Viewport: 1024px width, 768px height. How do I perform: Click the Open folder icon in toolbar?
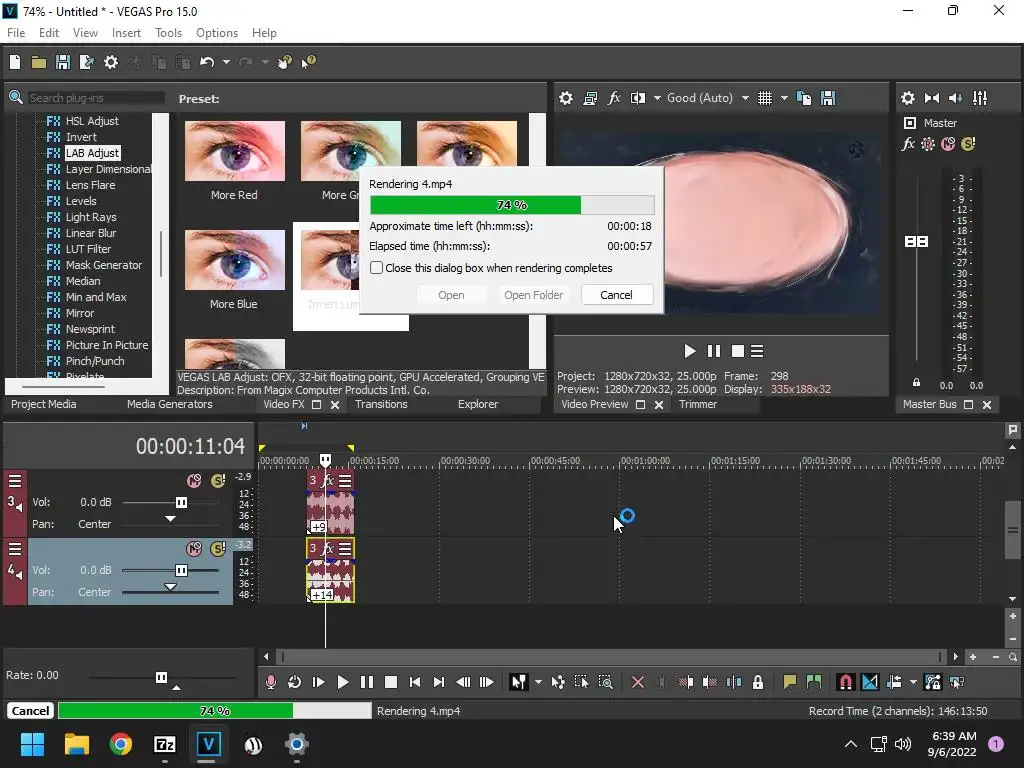39,62
